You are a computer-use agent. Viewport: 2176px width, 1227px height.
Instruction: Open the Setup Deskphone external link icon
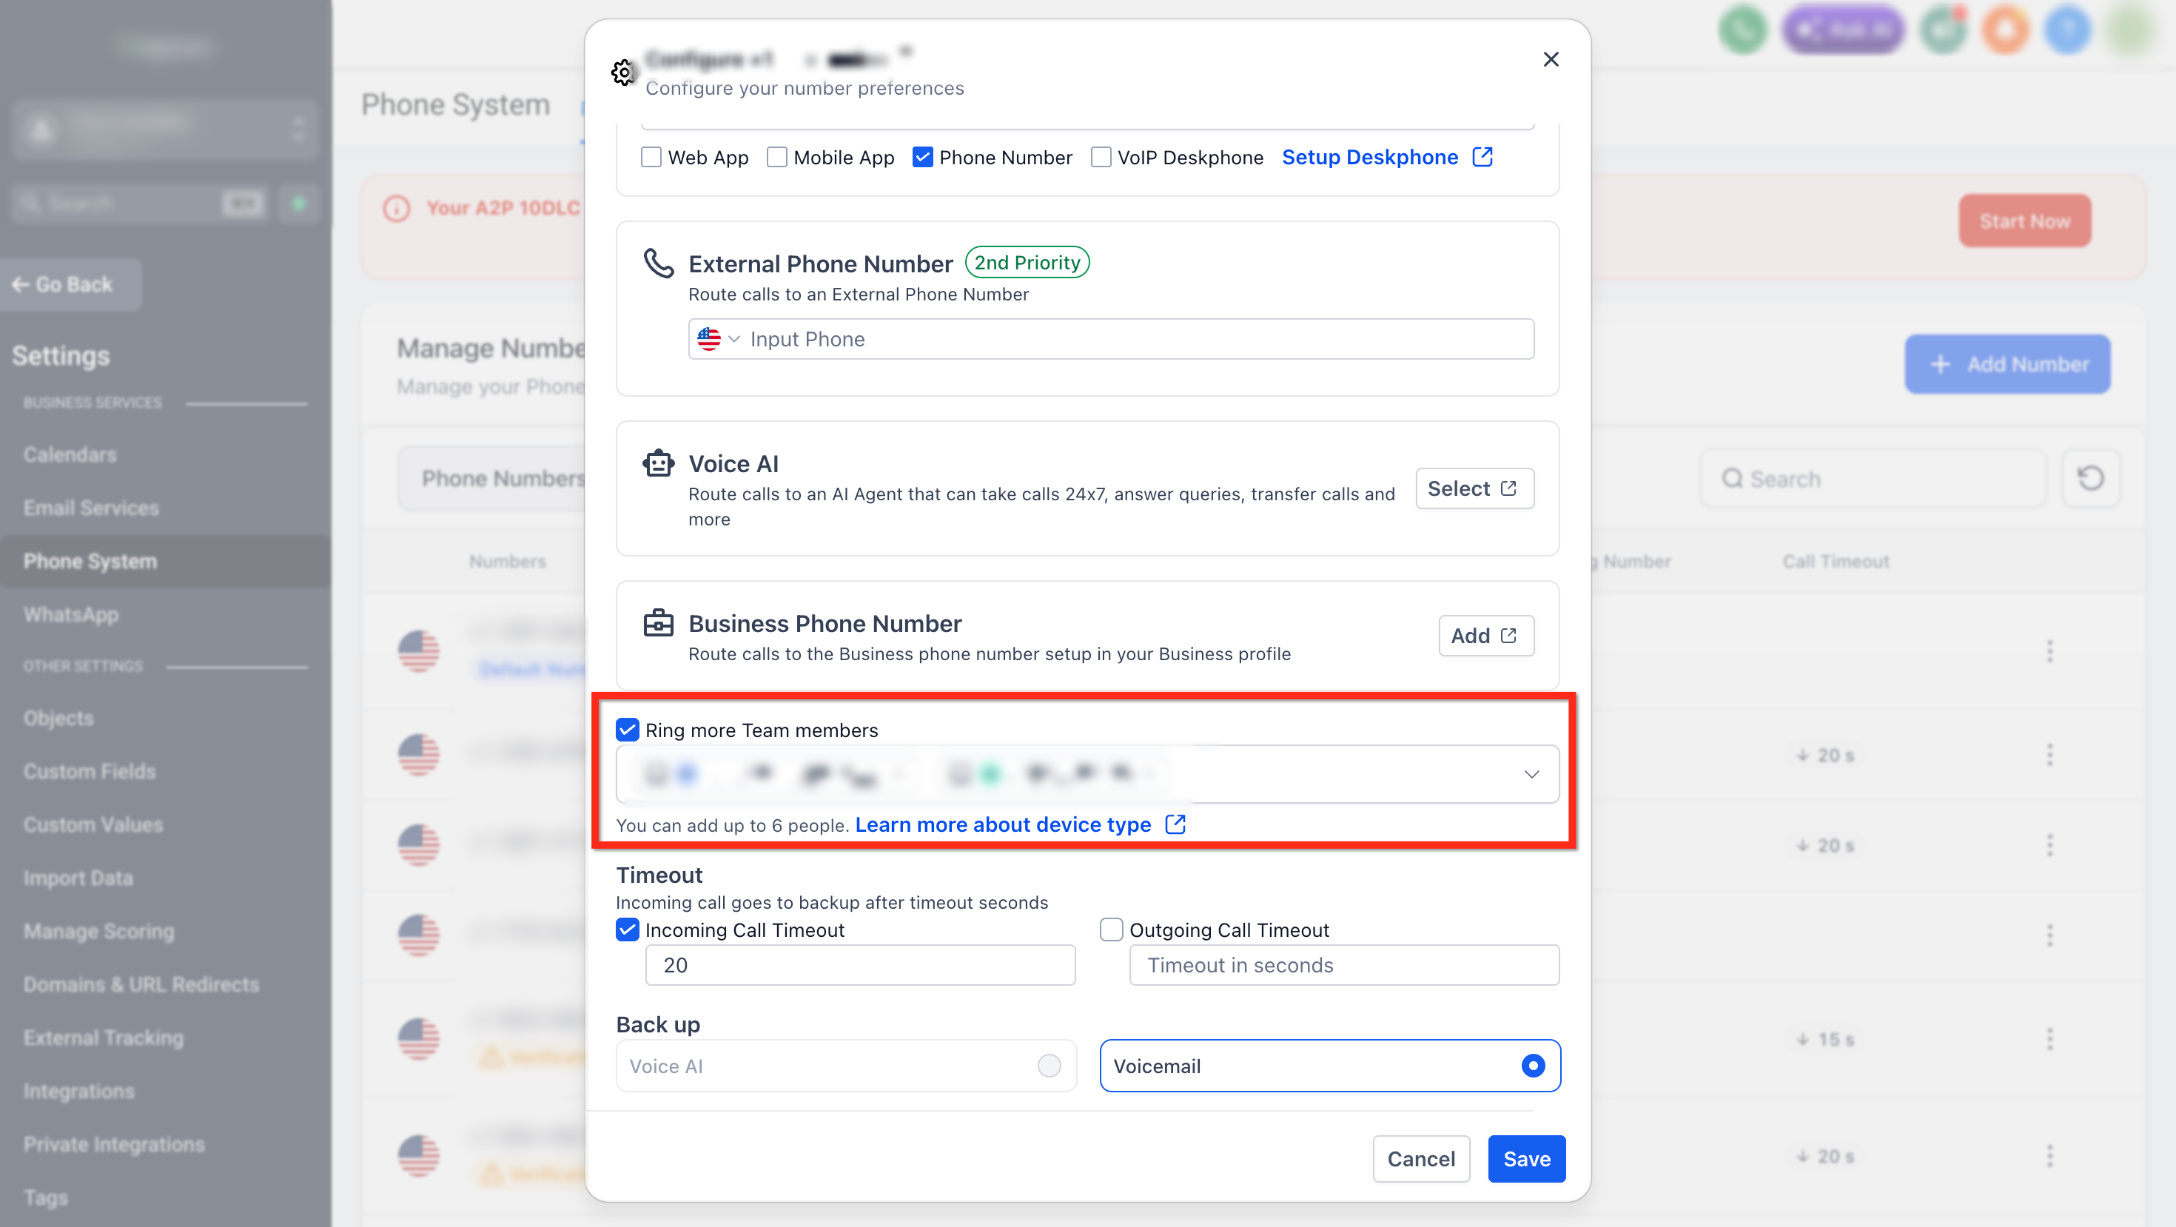tap(1483, 157)
